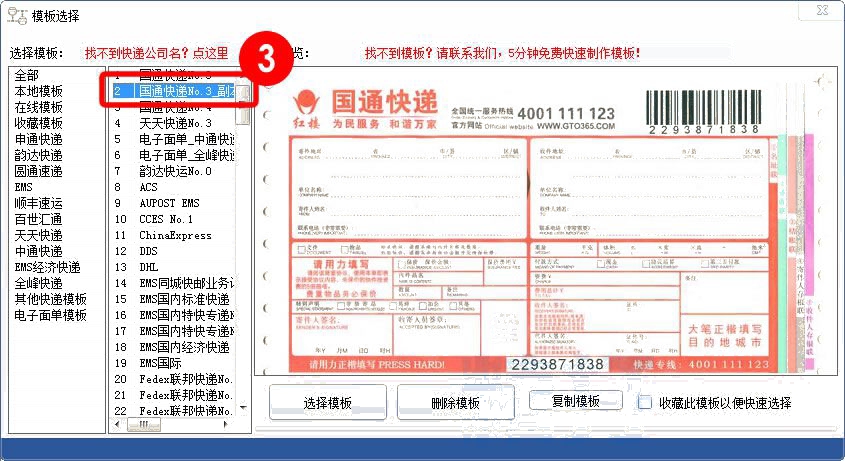Click the 复制模板 button
845x461 pixels.
click(575, 401)
